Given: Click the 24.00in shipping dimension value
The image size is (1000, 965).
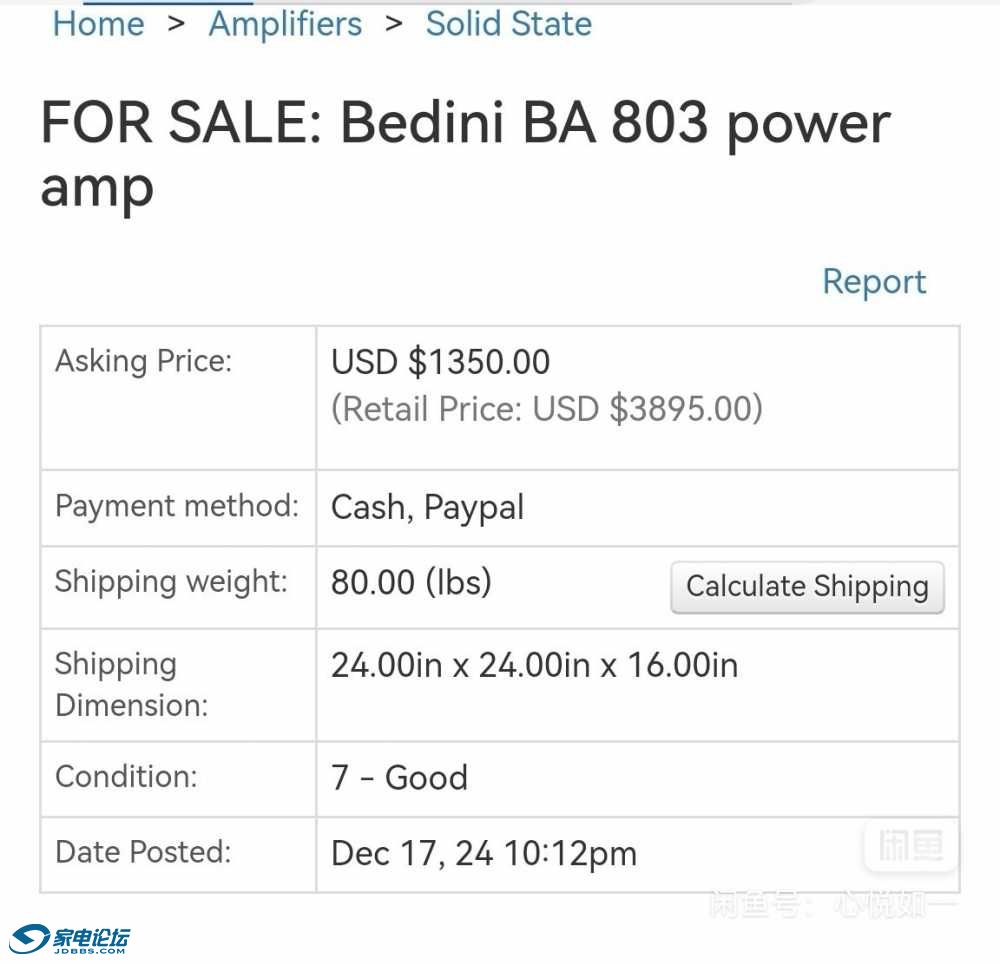Looking at the screenshot, I should click(534, 665).
